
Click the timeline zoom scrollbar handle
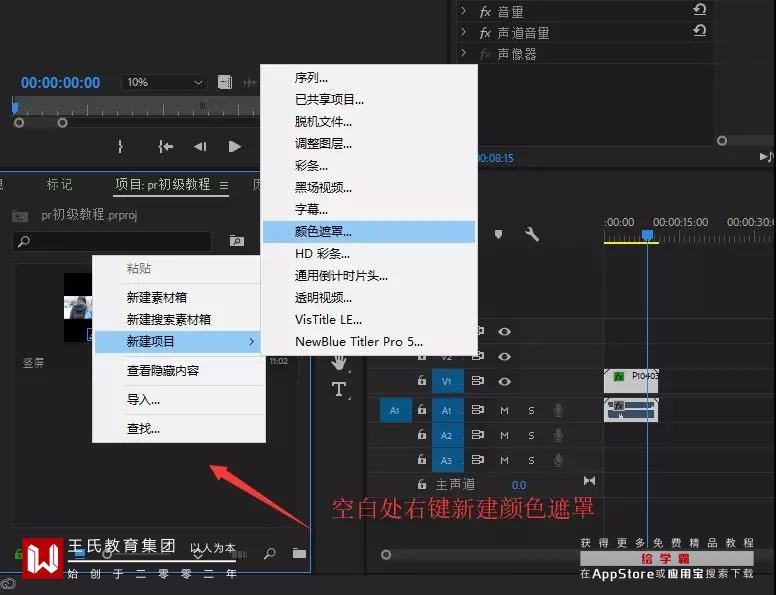click(386, 555)
